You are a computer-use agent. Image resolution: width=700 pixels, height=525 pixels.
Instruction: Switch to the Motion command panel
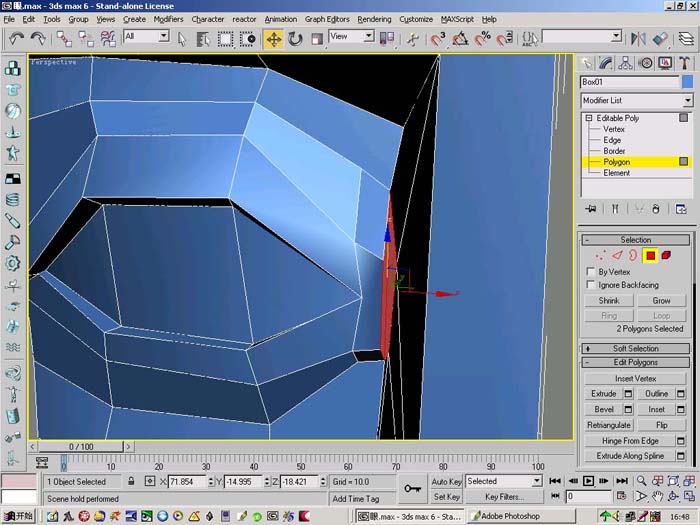(x=646, y=63)
